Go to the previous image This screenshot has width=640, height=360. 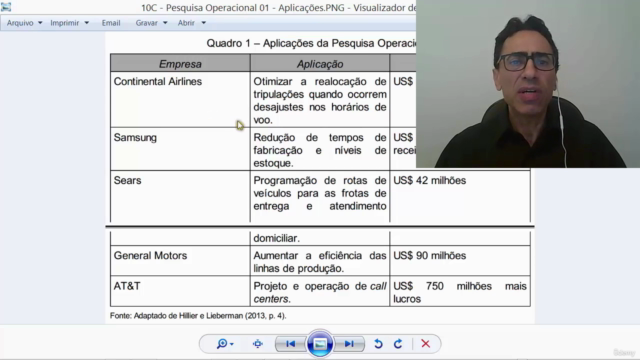(291, 344)
